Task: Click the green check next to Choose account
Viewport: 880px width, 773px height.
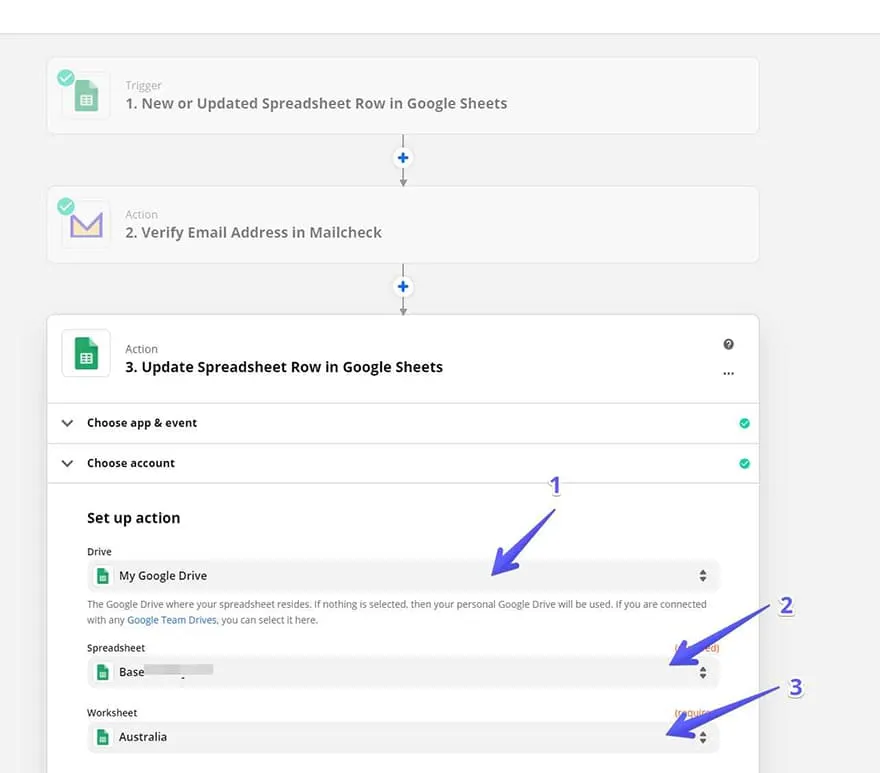Action: pyautogui.click(x=744, y=463)
